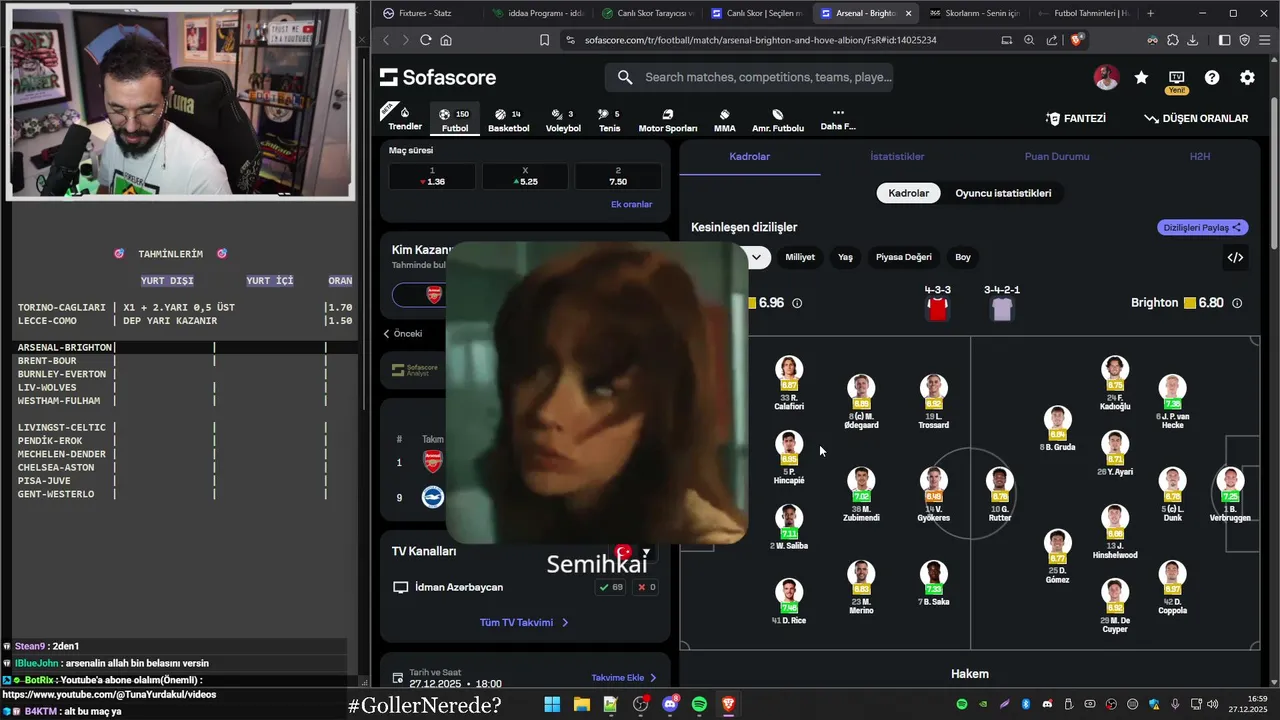Filter players by Milliyet
Screen dimensions: 1280x720
pyautogui.click(x=800, y=257)
